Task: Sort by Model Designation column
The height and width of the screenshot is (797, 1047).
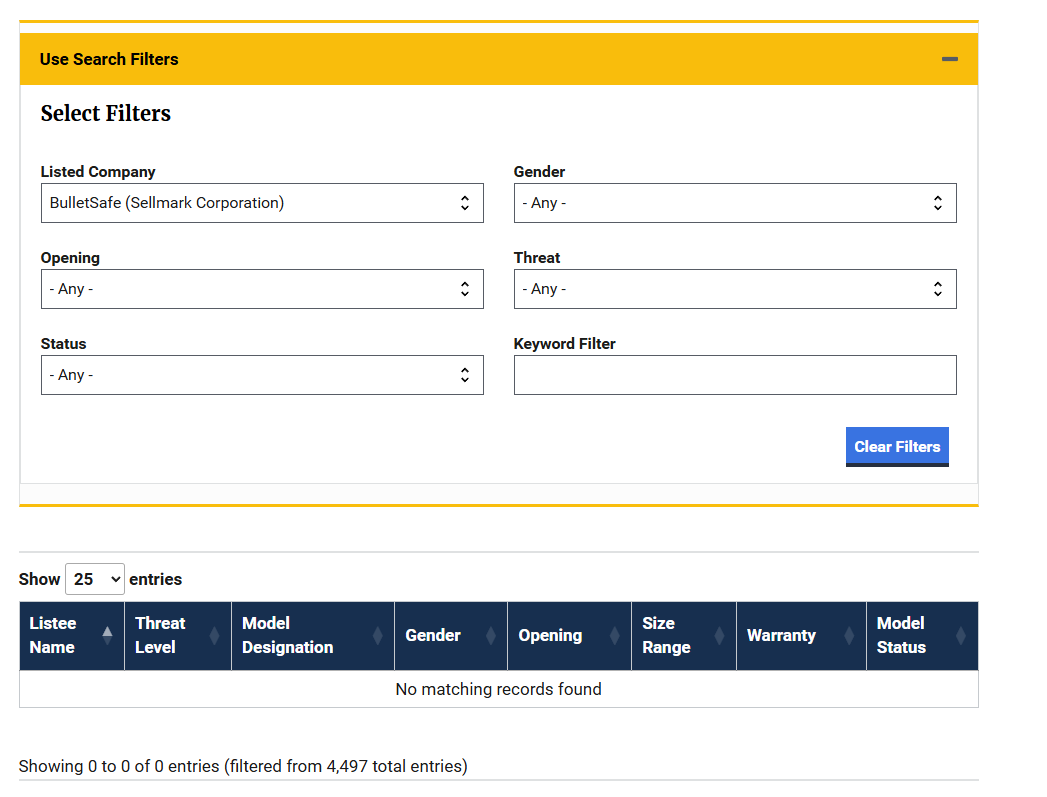Action: tap(312, 635)
